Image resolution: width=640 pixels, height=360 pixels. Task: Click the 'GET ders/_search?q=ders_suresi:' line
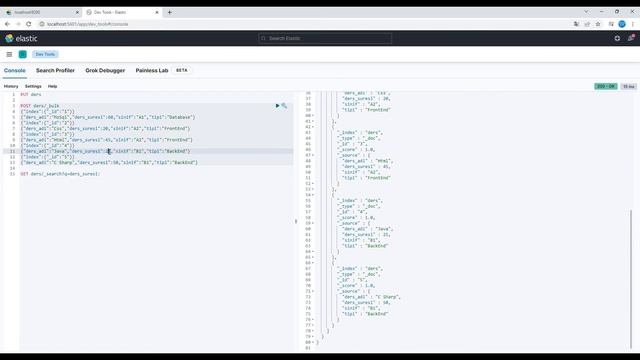(x=60, y=174)
